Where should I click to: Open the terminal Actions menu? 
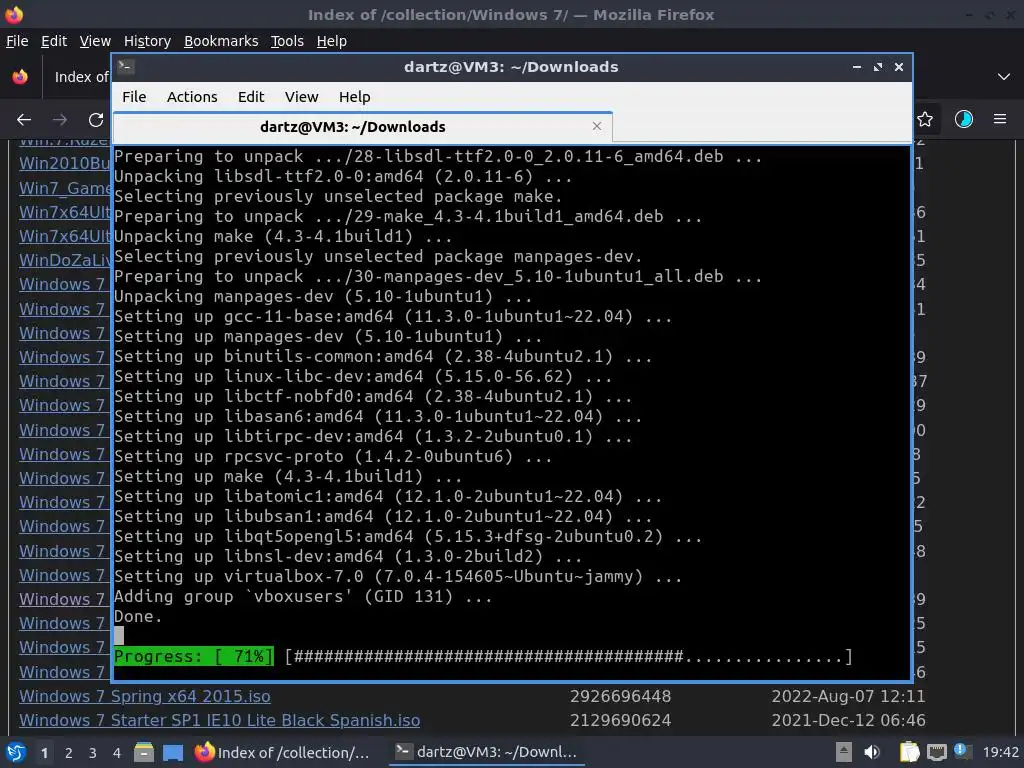pyautogui.click(x=192, y=97)
